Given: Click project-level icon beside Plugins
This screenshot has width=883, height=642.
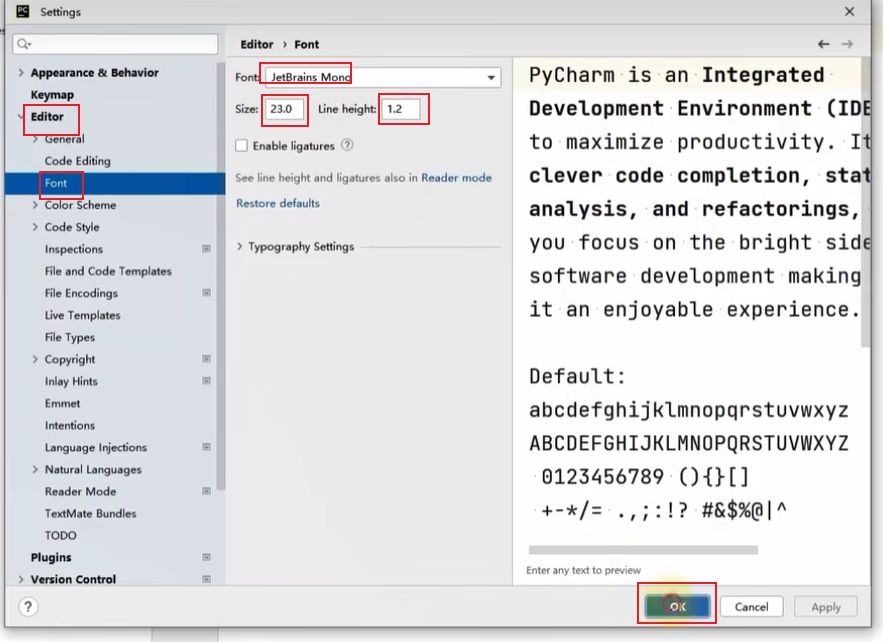Looking at the screenshot, I should click(206, 557).
